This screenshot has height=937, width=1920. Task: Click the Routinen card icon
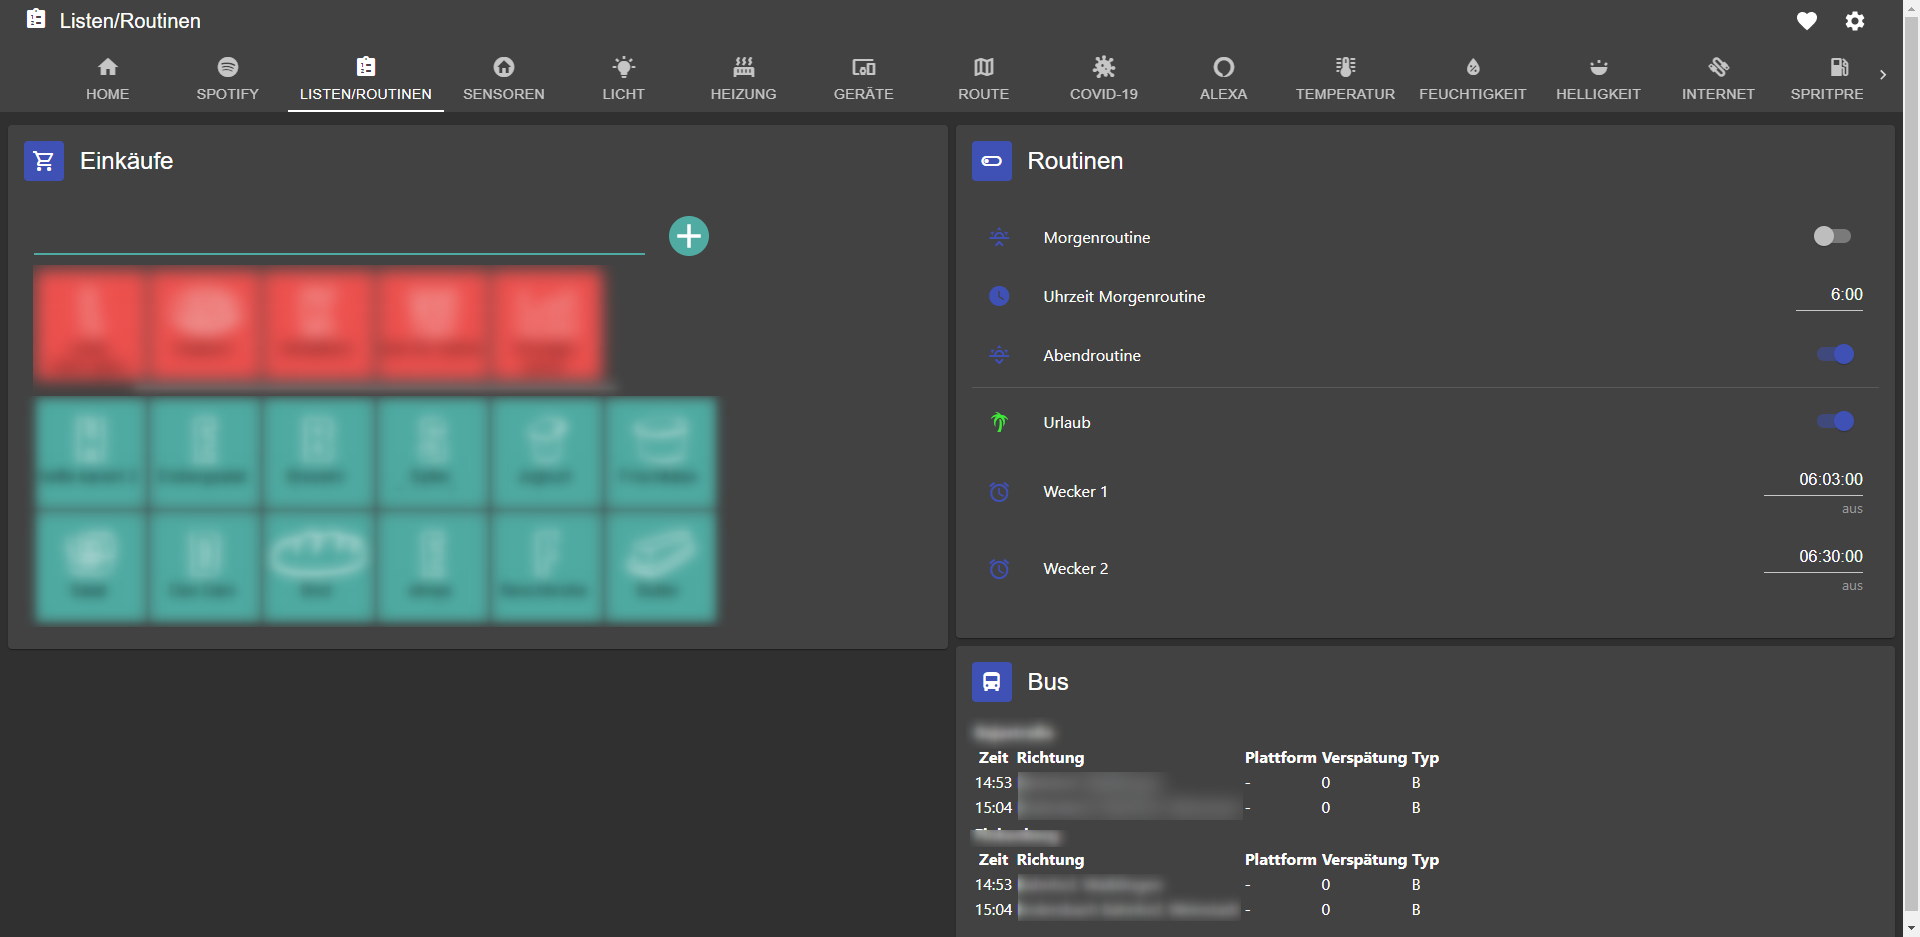click(x=991, y=161)
